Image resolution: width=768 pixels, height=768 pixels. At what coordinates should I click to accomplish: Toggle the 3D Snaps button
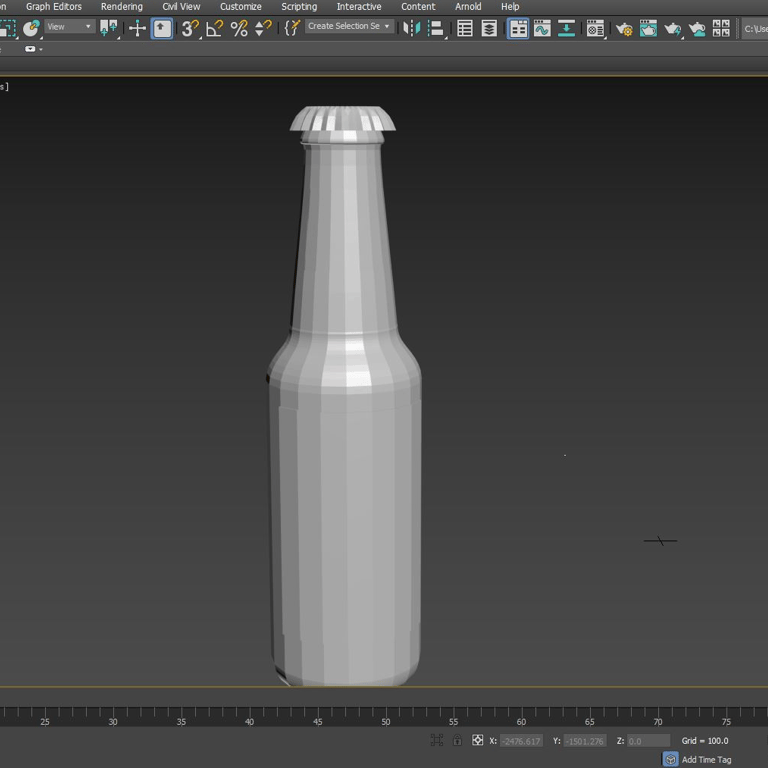tap(190, 28)
